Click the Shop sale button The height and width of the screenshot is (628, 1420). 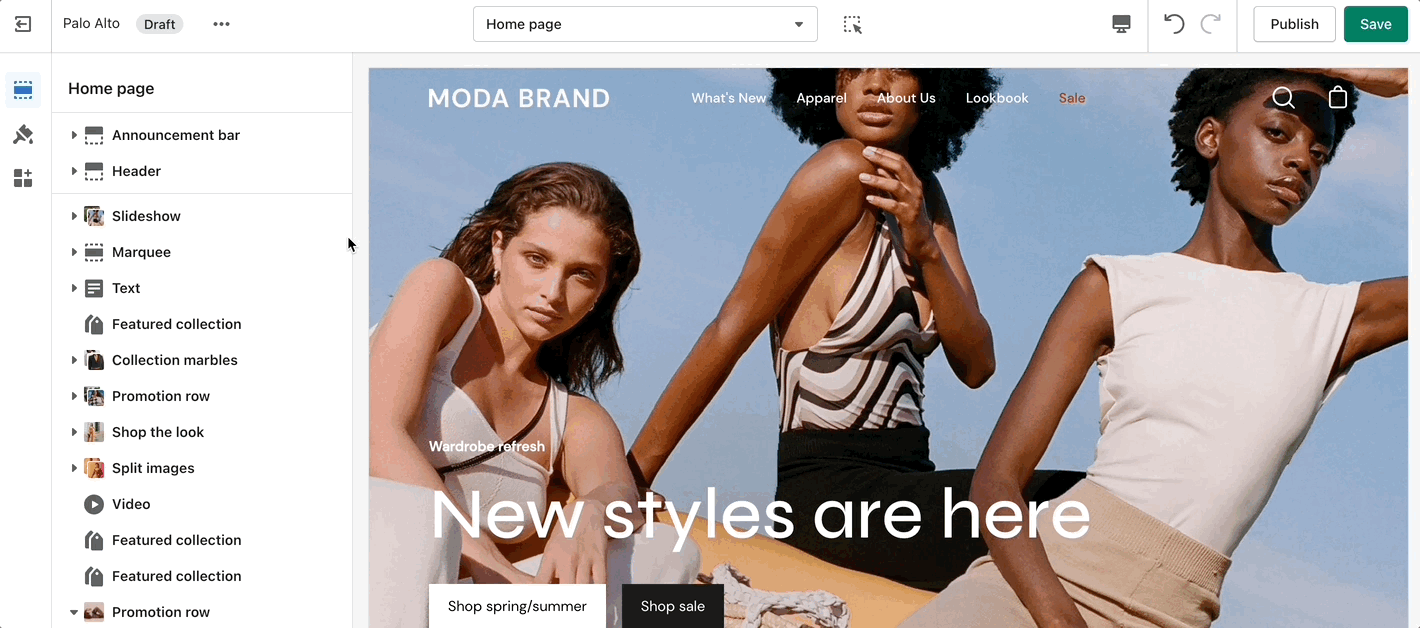(673, 606)
